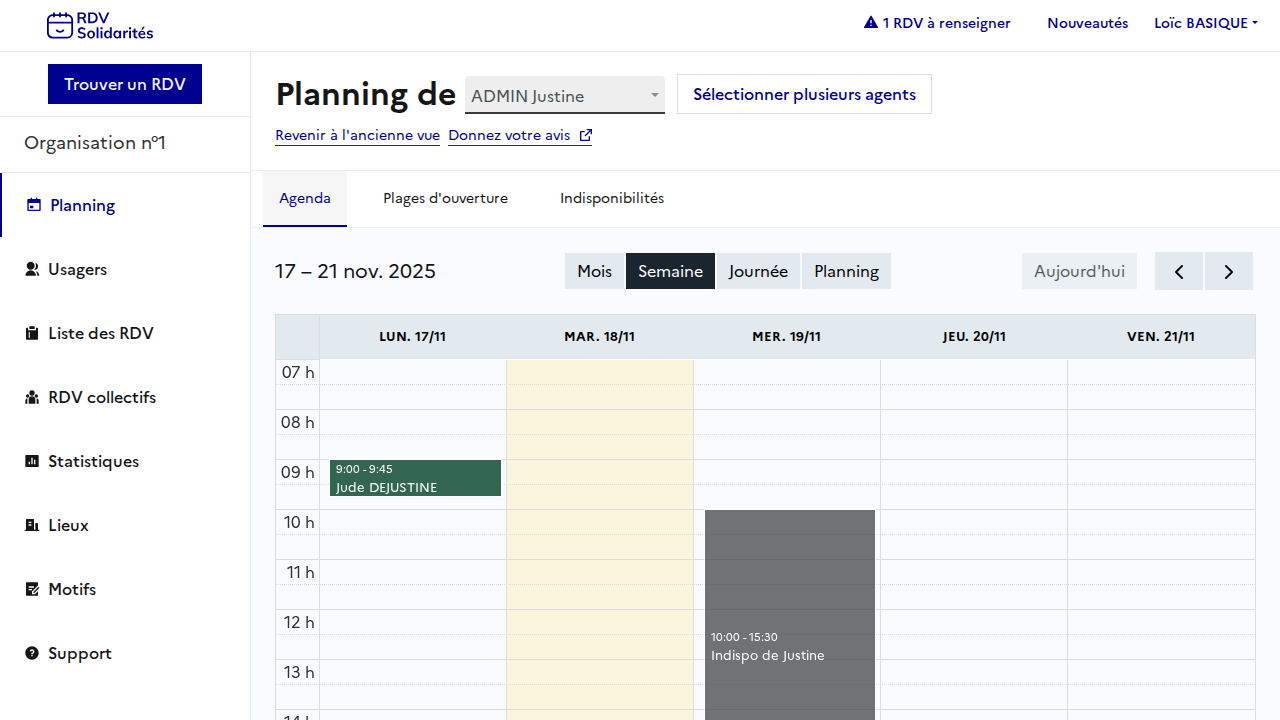Open the Jude DEJUSTINE appointment event
Image resolution: width=1280 pixels, height=720 pixels.
click(415, 478)
